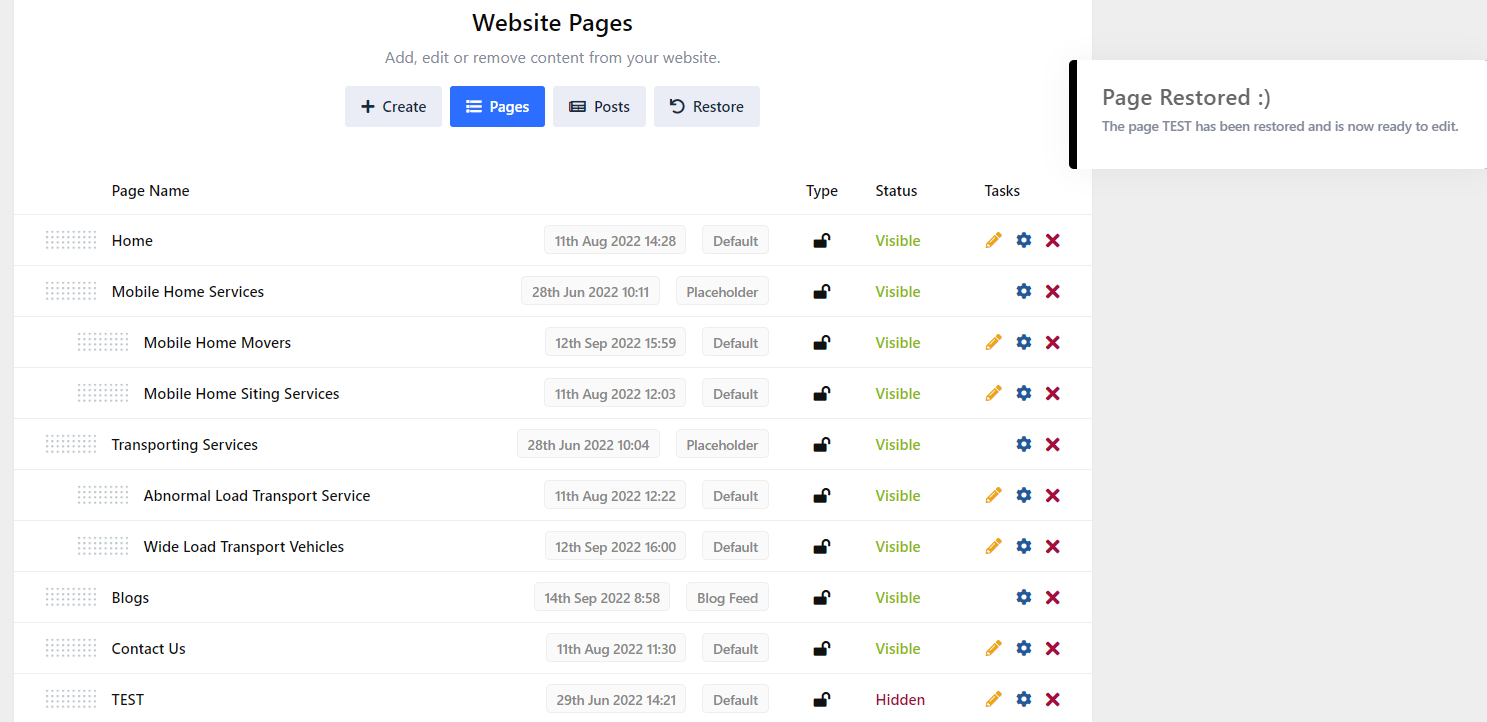Click the date 14th Sep 2022 8:58

[x=602, y=598]
